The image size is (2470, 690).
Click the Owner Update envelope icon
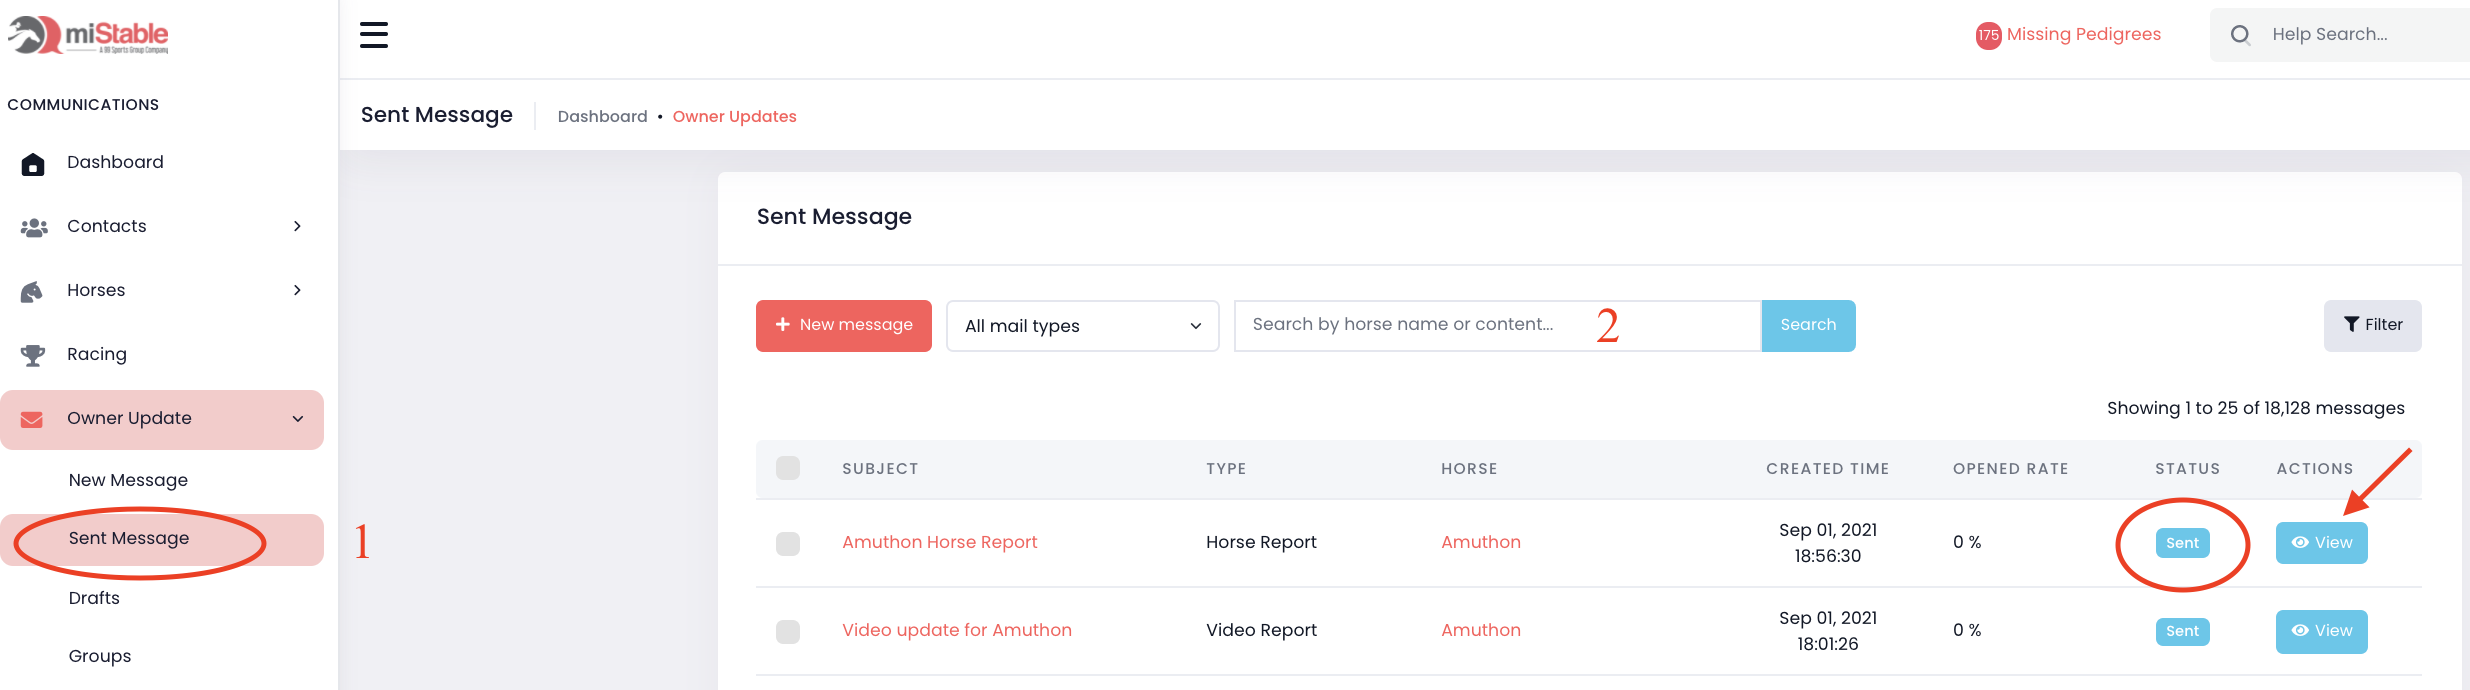pos(32,420)
